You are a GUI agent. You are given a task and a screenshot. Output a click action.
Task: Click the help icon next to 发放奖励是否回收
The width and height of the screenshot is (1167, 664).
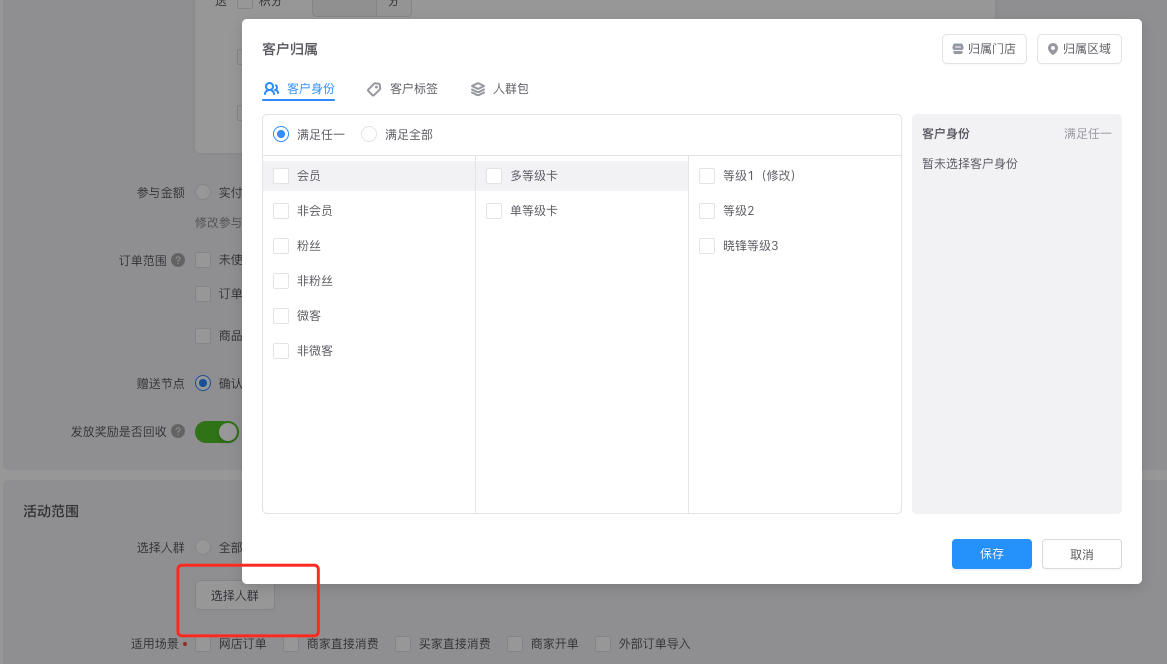pos(178,431)
